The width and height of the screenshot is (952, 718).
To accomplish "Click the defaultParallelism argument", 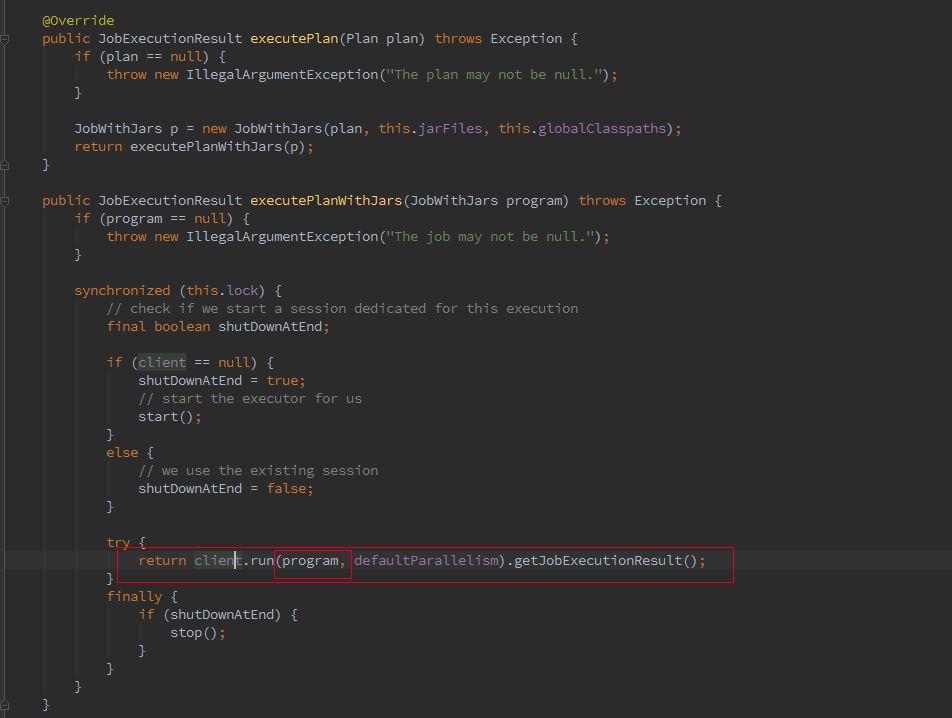I will [426, 561].
